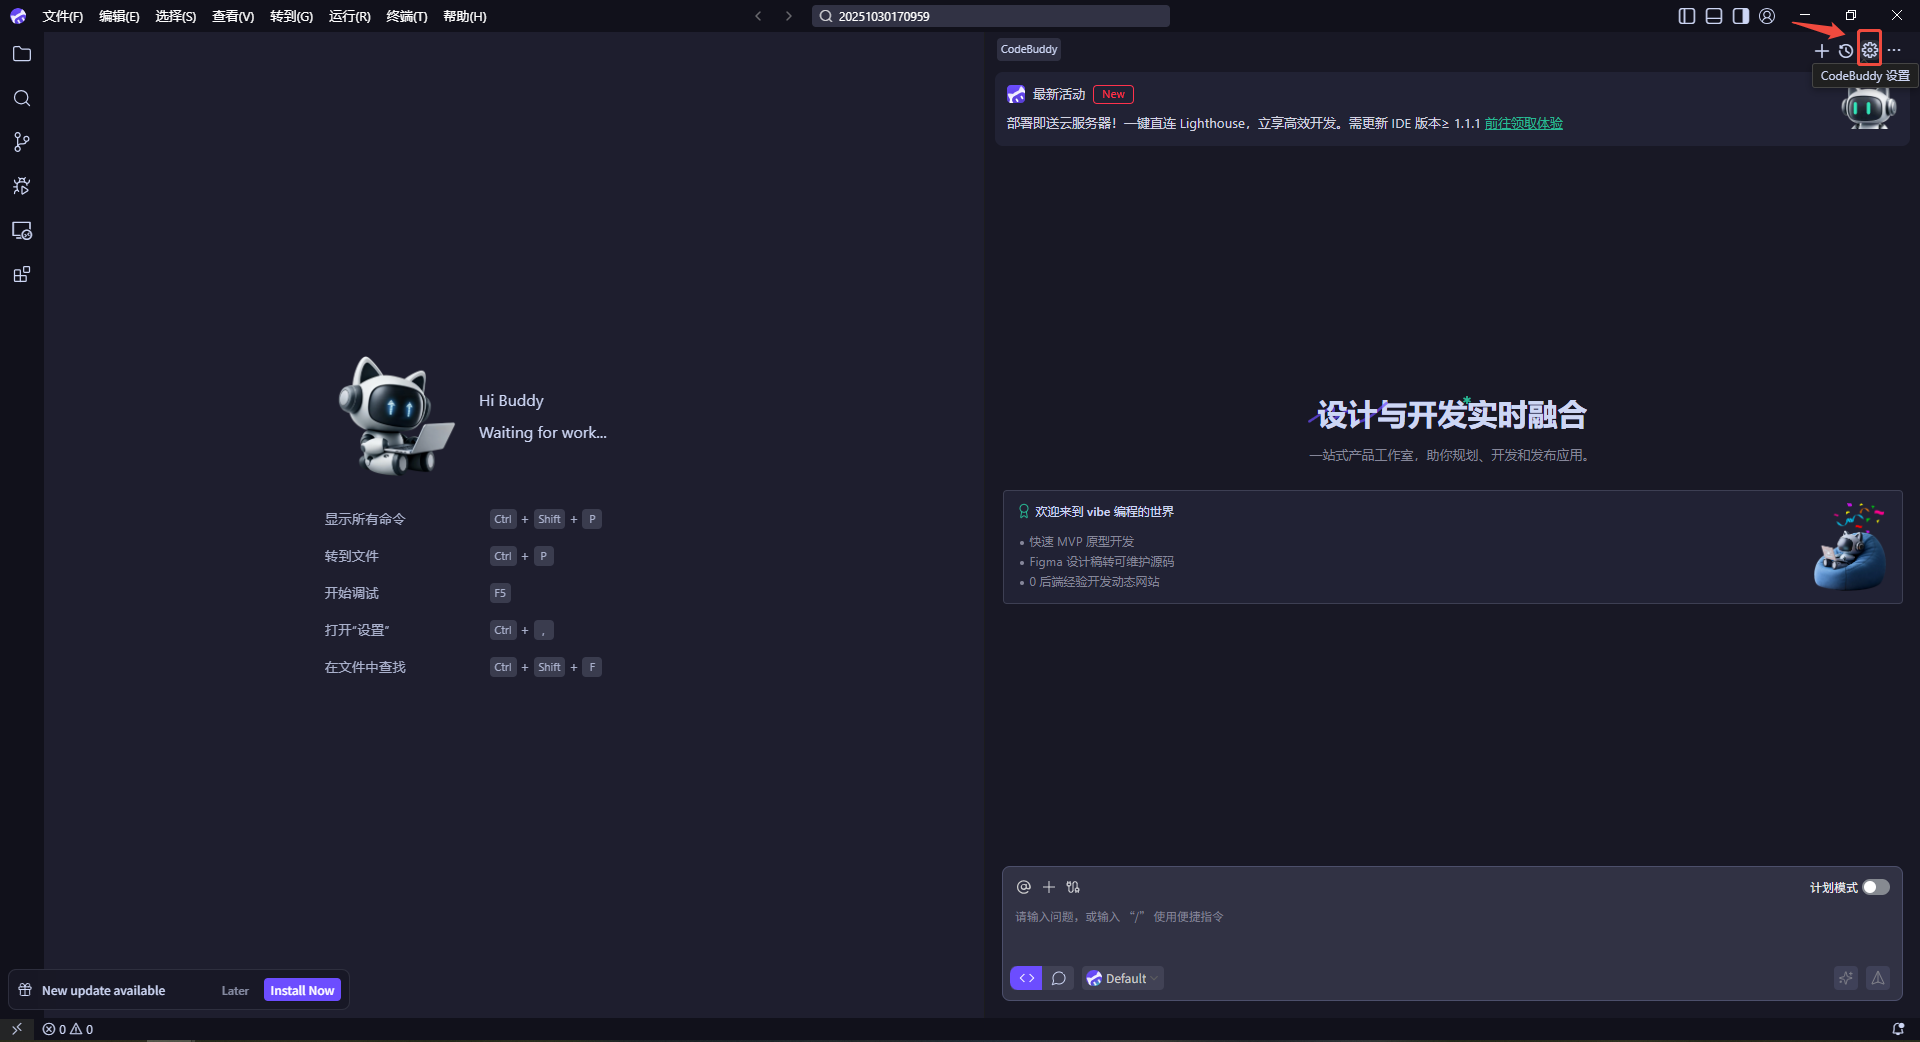Toggle the bottom panel layout icon
This screenshot has width=1920, height=1042.
1714,16
